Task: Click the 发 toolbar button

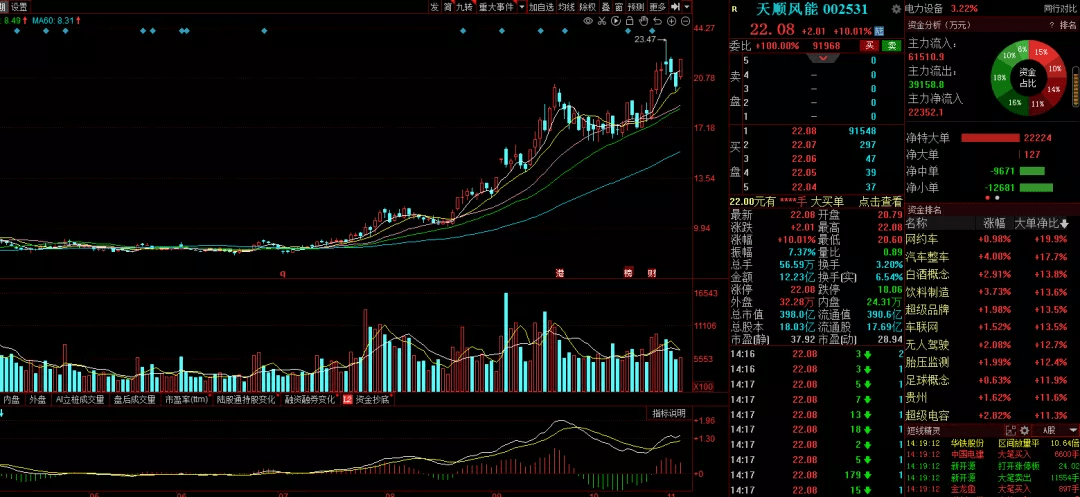Action: 435,7
